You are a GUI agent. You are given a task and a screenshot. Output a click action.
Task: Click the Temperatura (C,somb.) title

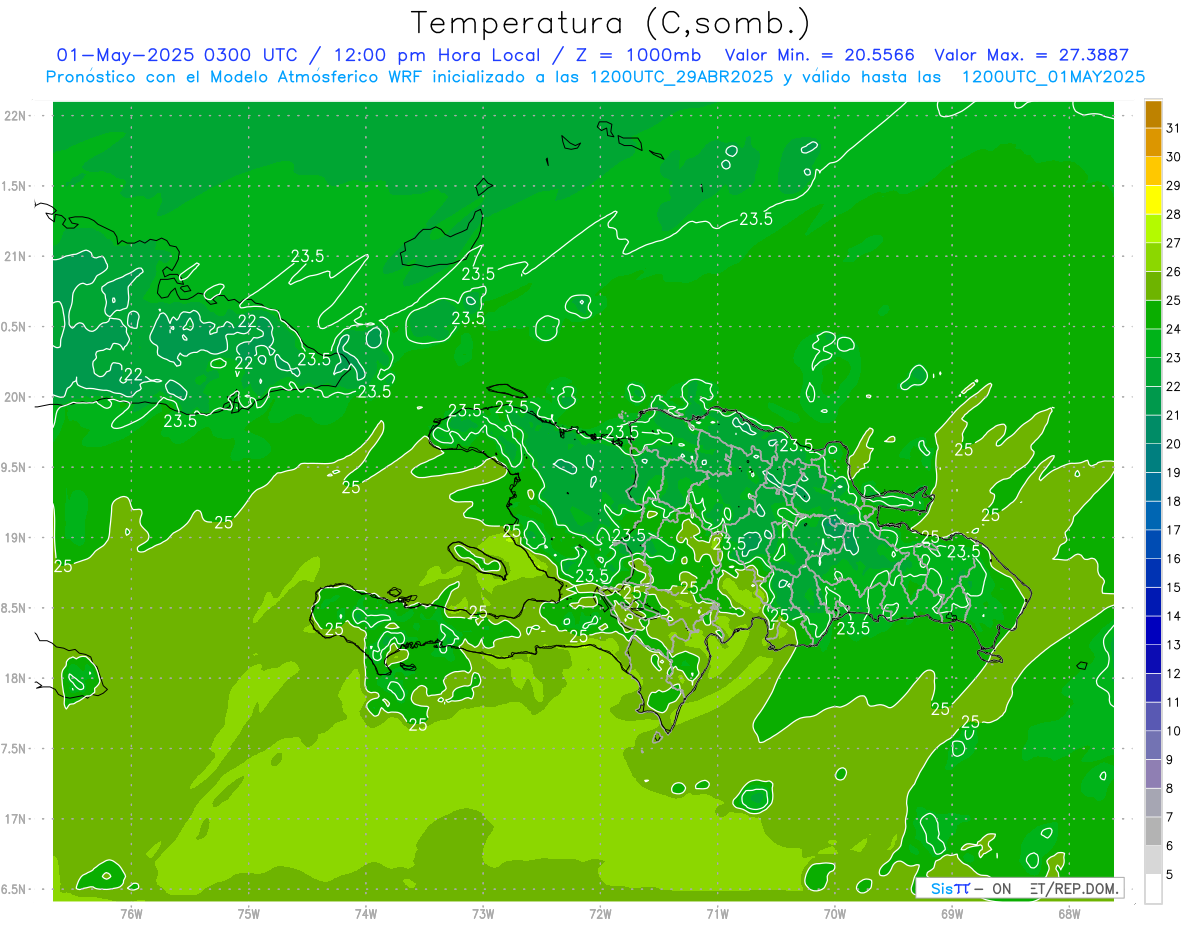[x=611, y=22]
